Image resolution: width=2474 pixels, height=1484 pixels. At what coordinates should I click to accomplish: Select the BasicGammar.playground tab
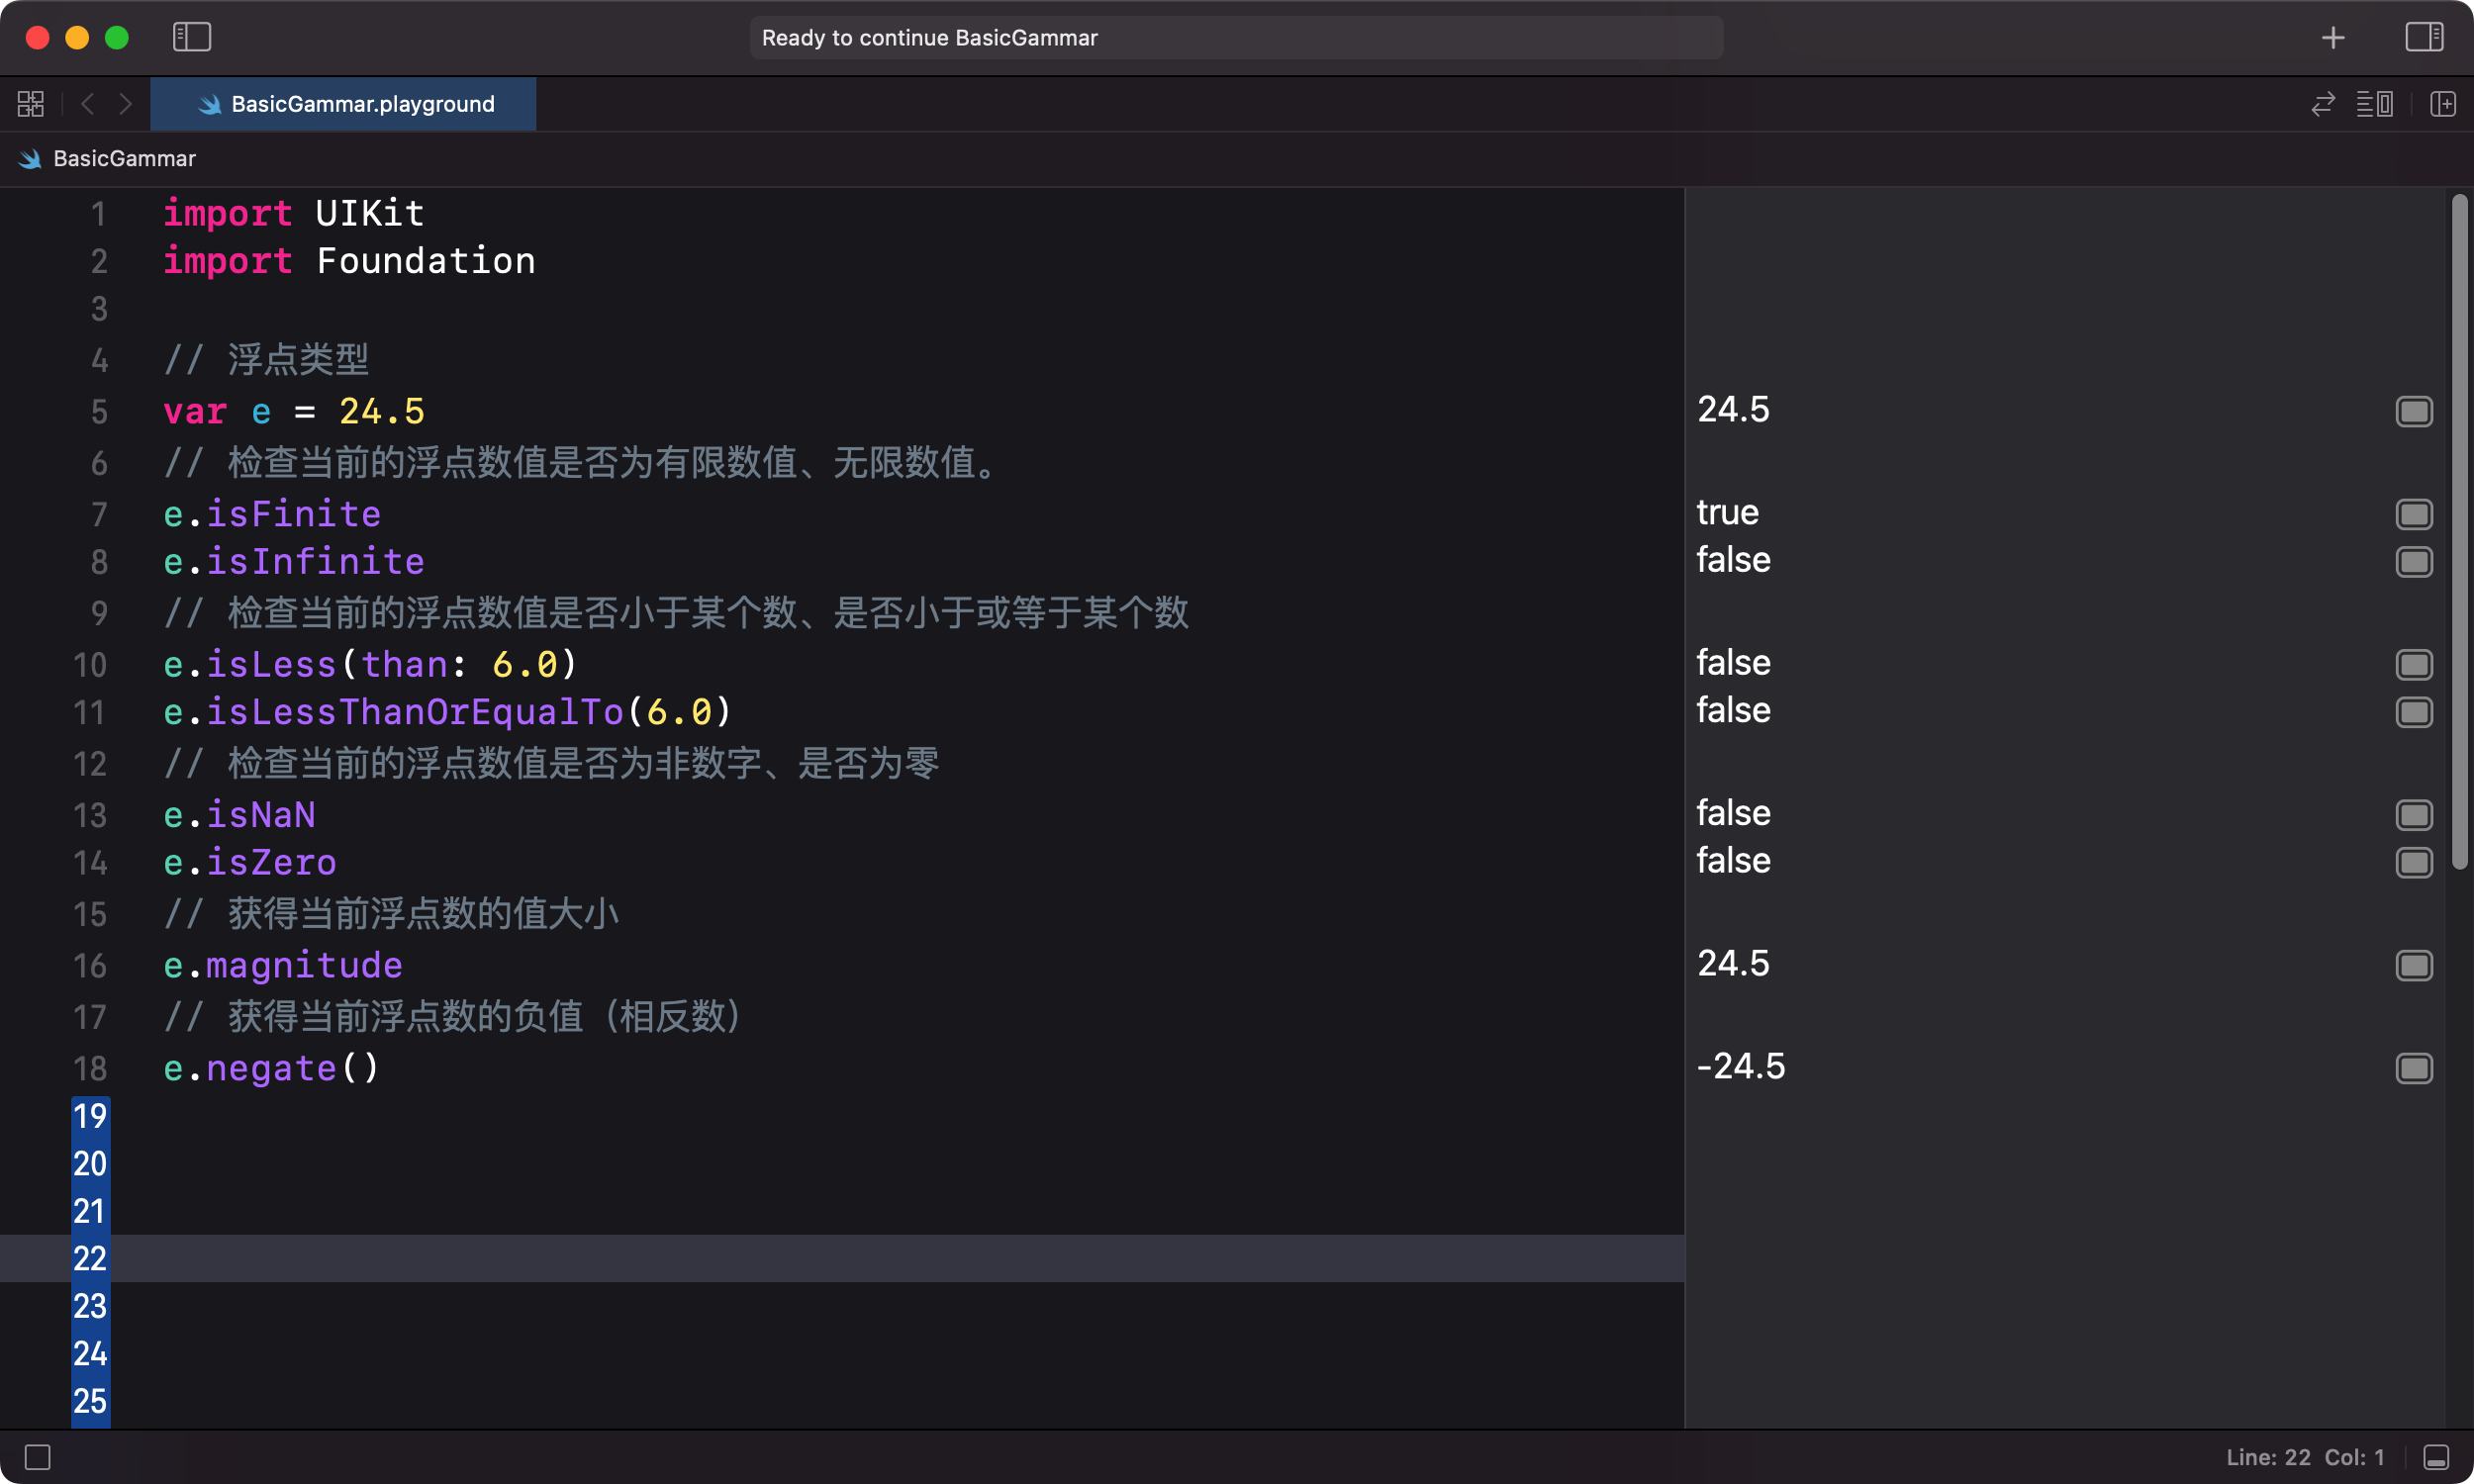click(x=343, y=104)
